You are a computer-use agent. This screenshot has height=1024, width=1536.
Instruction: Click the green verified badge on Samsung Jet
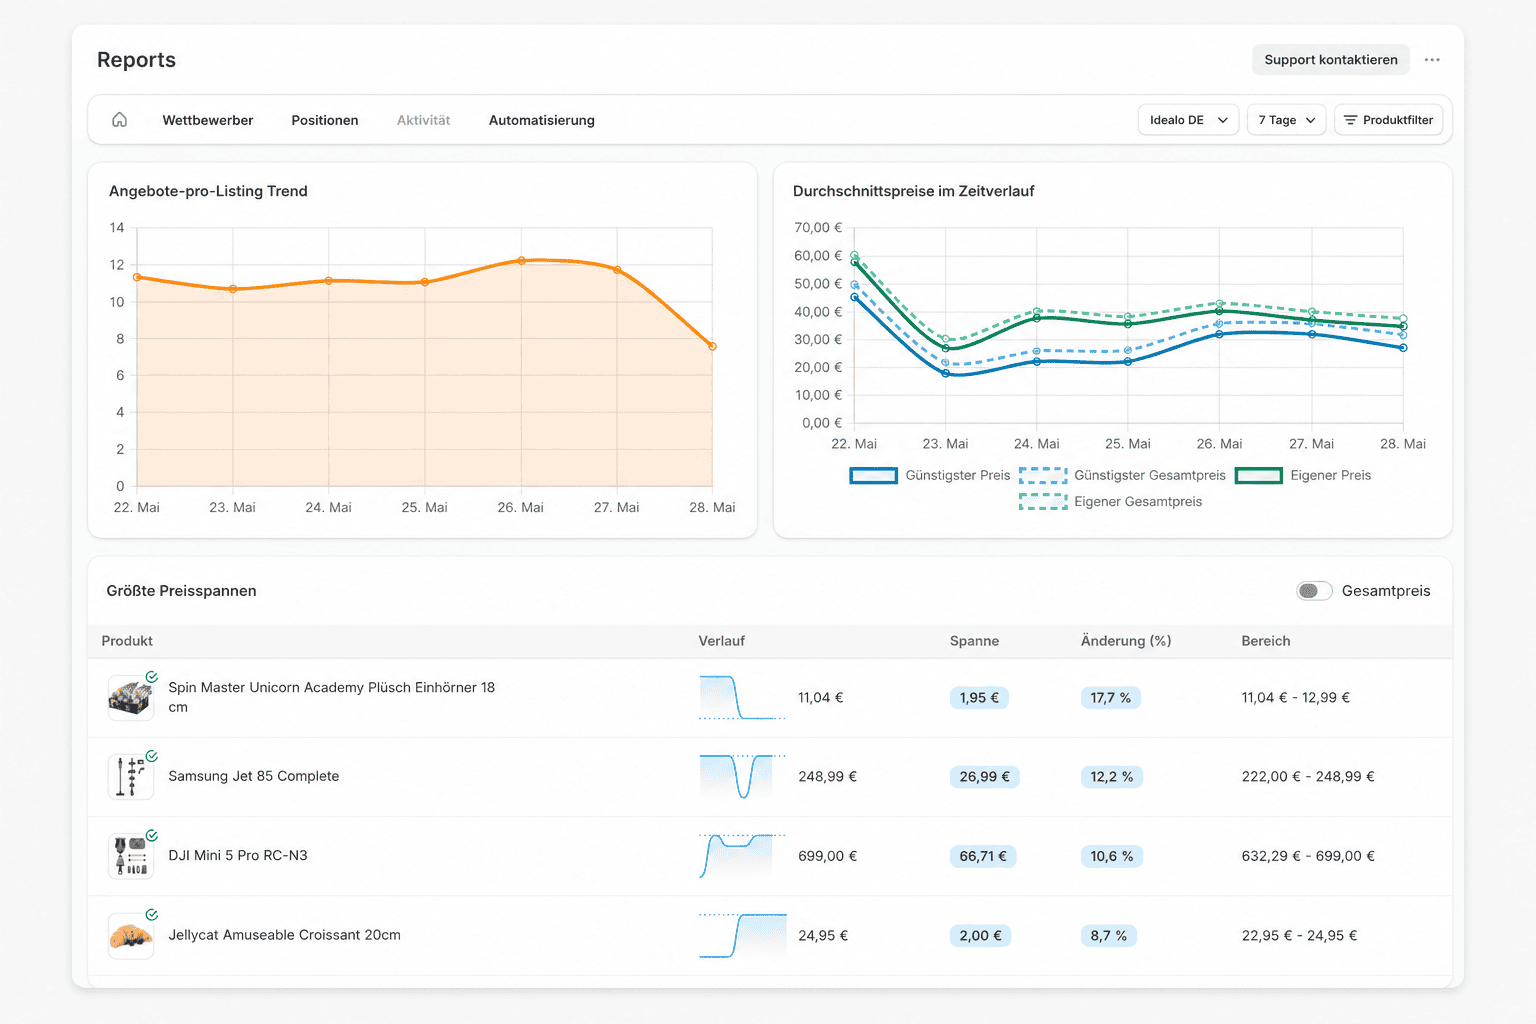tap(152, 756)
